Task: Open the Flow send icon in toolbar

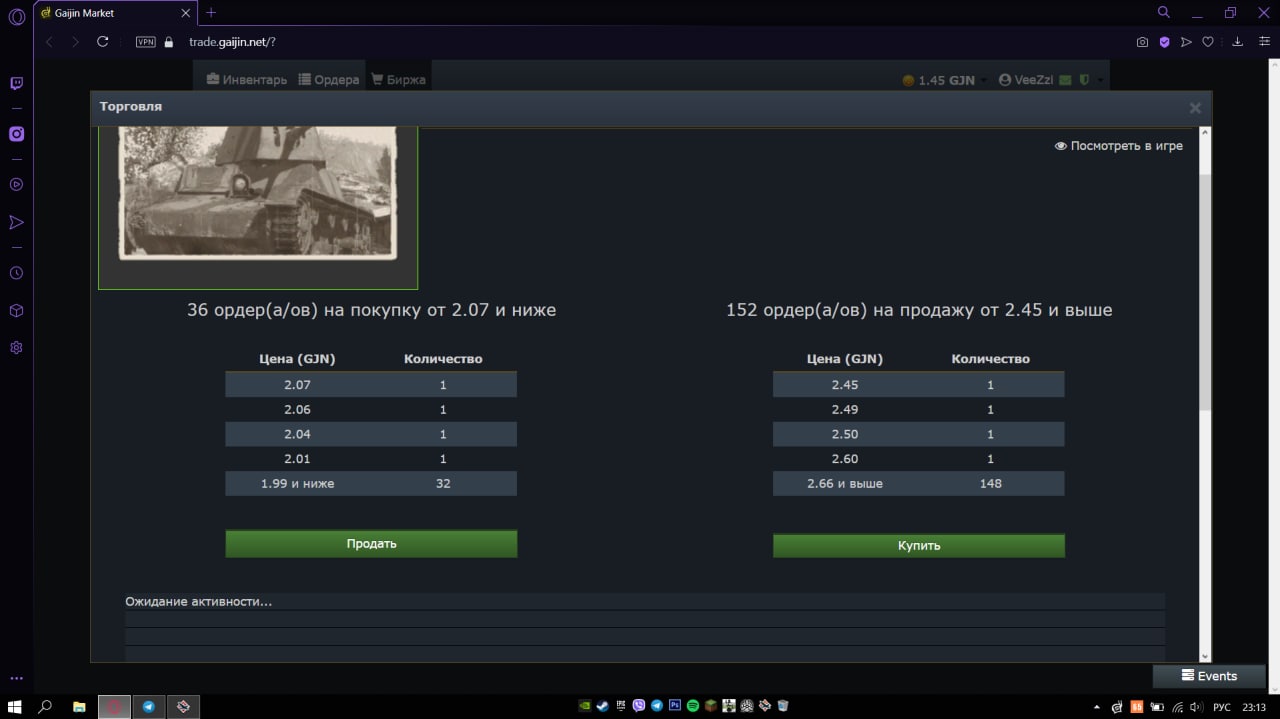Action: [1186, 42]
